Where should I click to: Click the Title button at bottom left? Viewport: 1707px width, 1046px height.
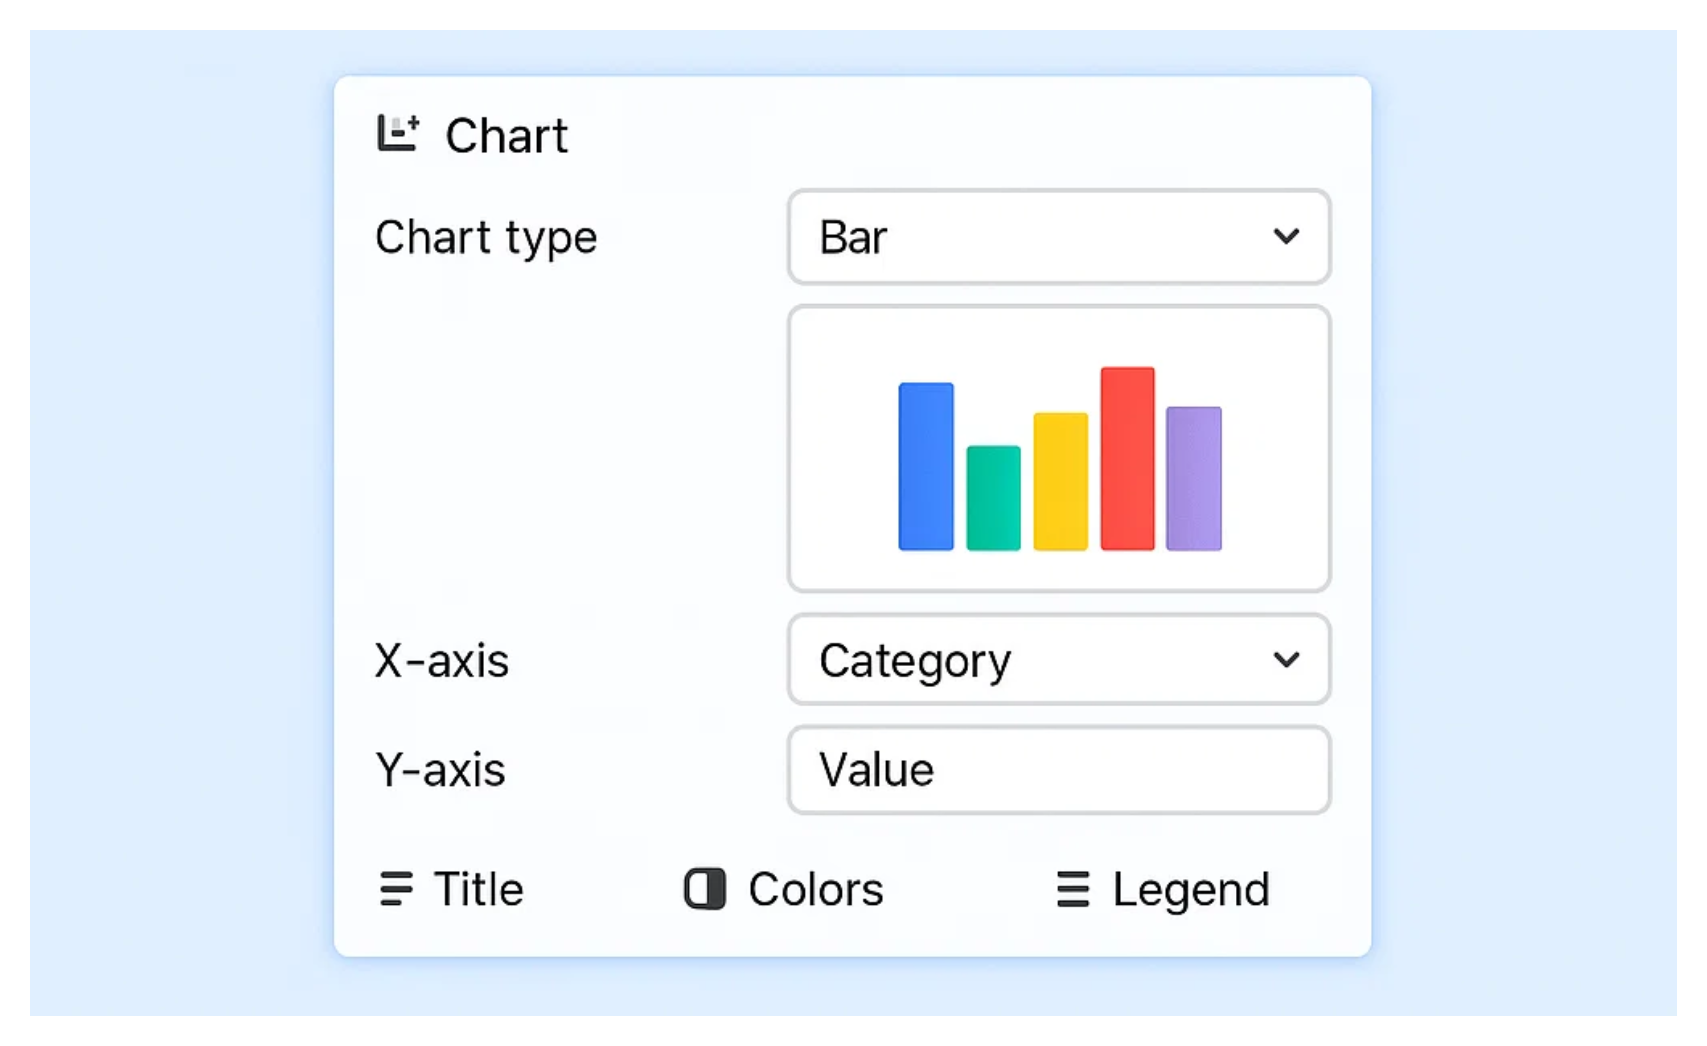[x=450, y=889]
